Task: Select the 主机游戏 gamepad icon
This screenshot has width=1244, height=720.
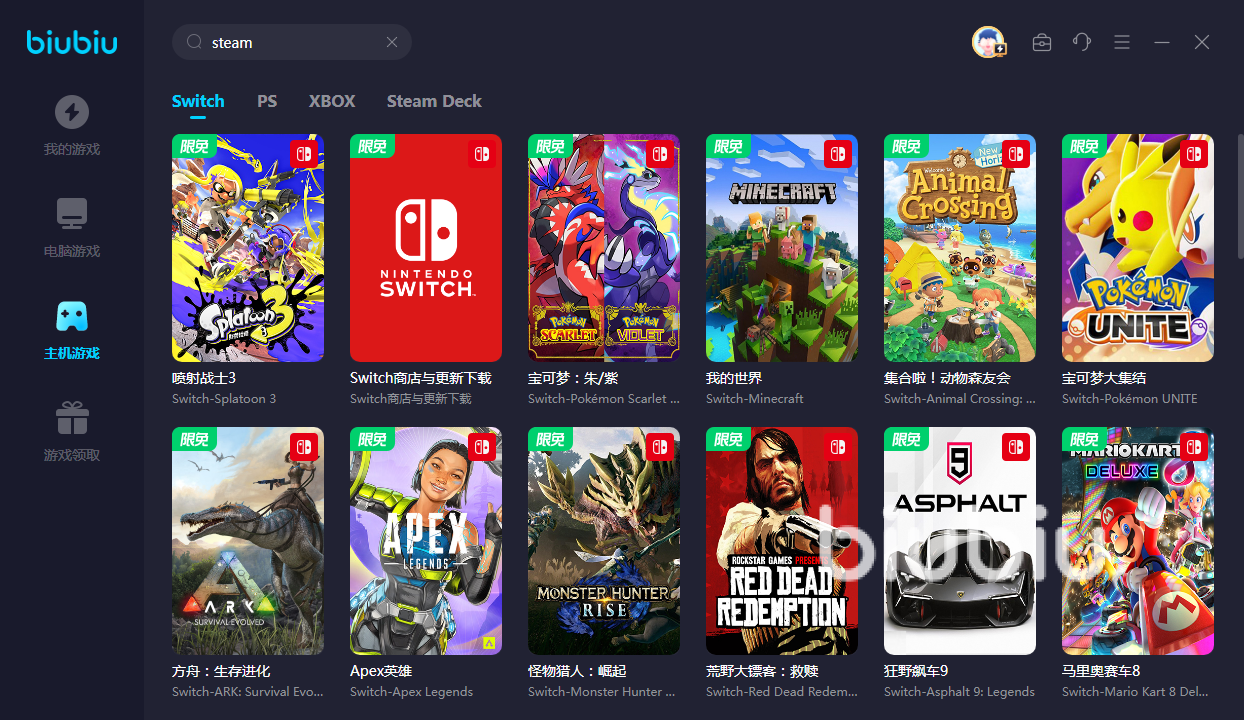Action: click(x=71, y=318)
